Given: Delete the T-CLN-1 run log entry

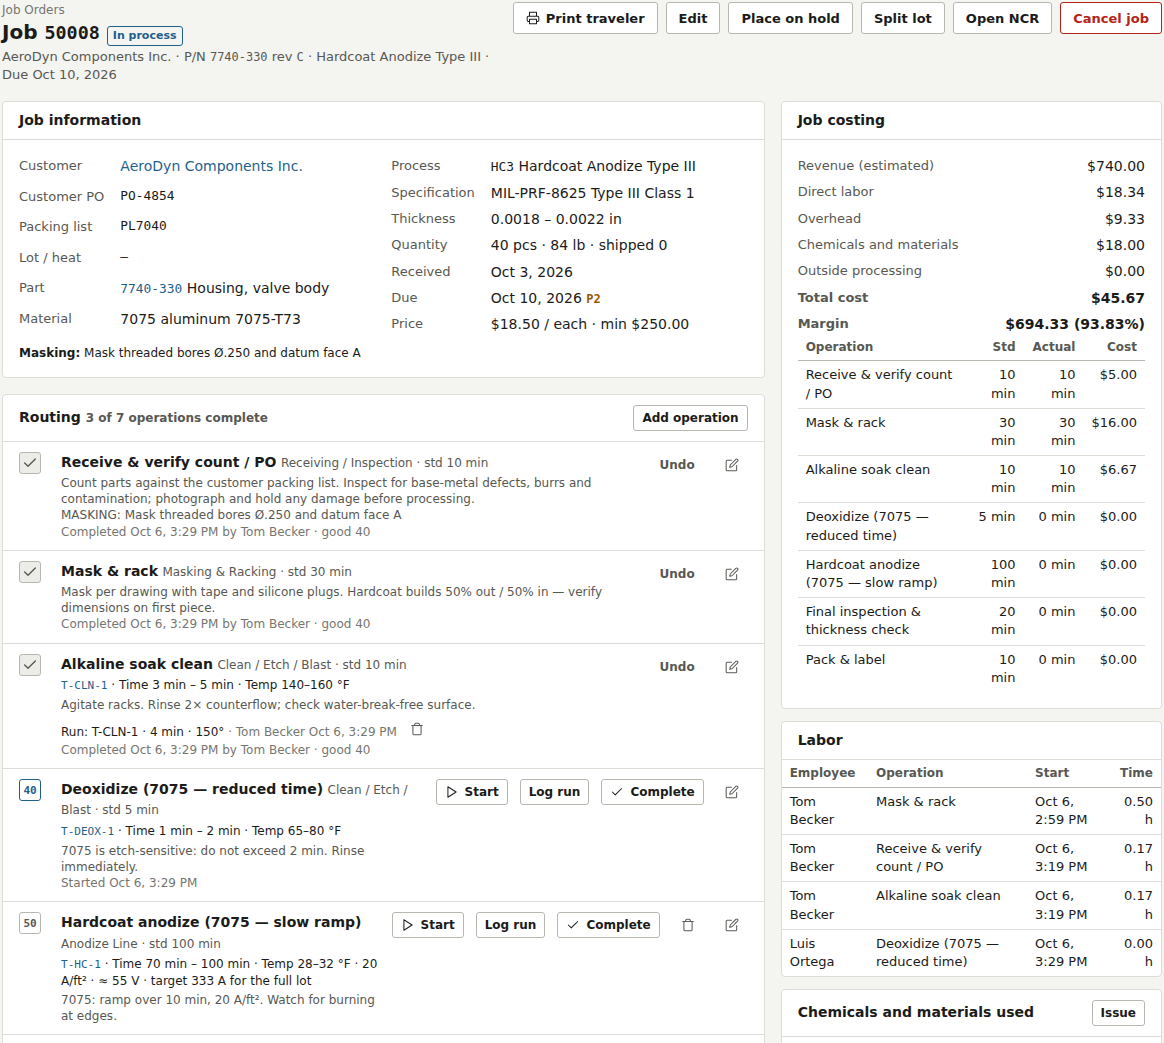Looking at the screenshot, I should tap(417, 730).
